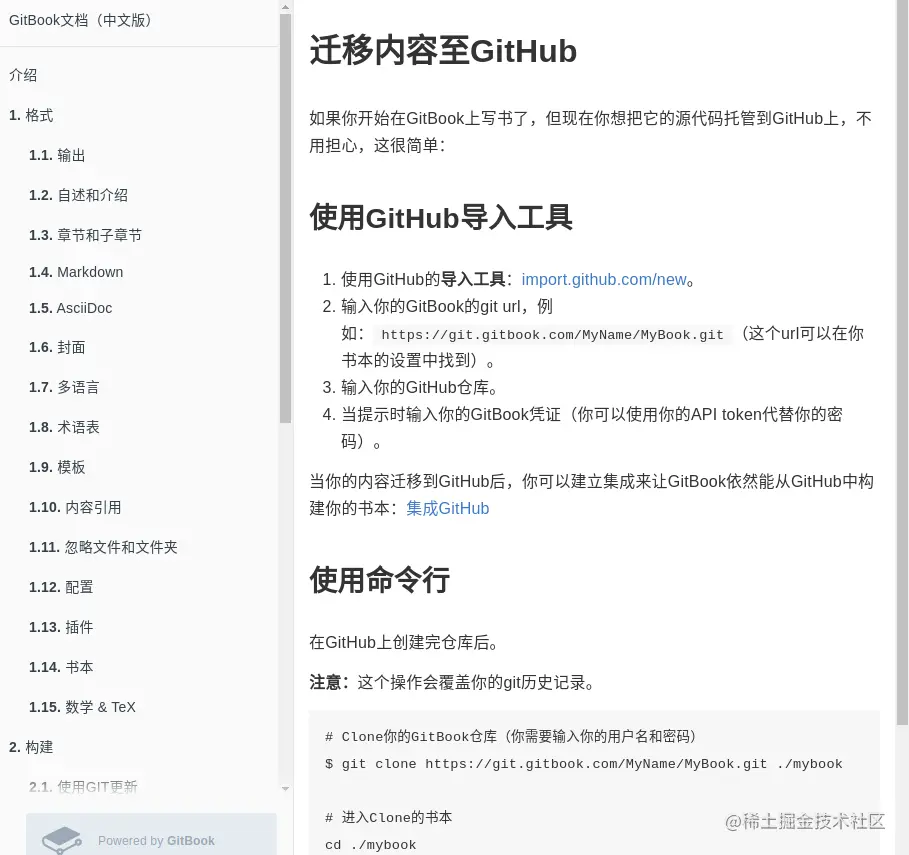Click sidebar scrollbar down arrow
This screenshot has height=855, width=909.
(285, 788)
